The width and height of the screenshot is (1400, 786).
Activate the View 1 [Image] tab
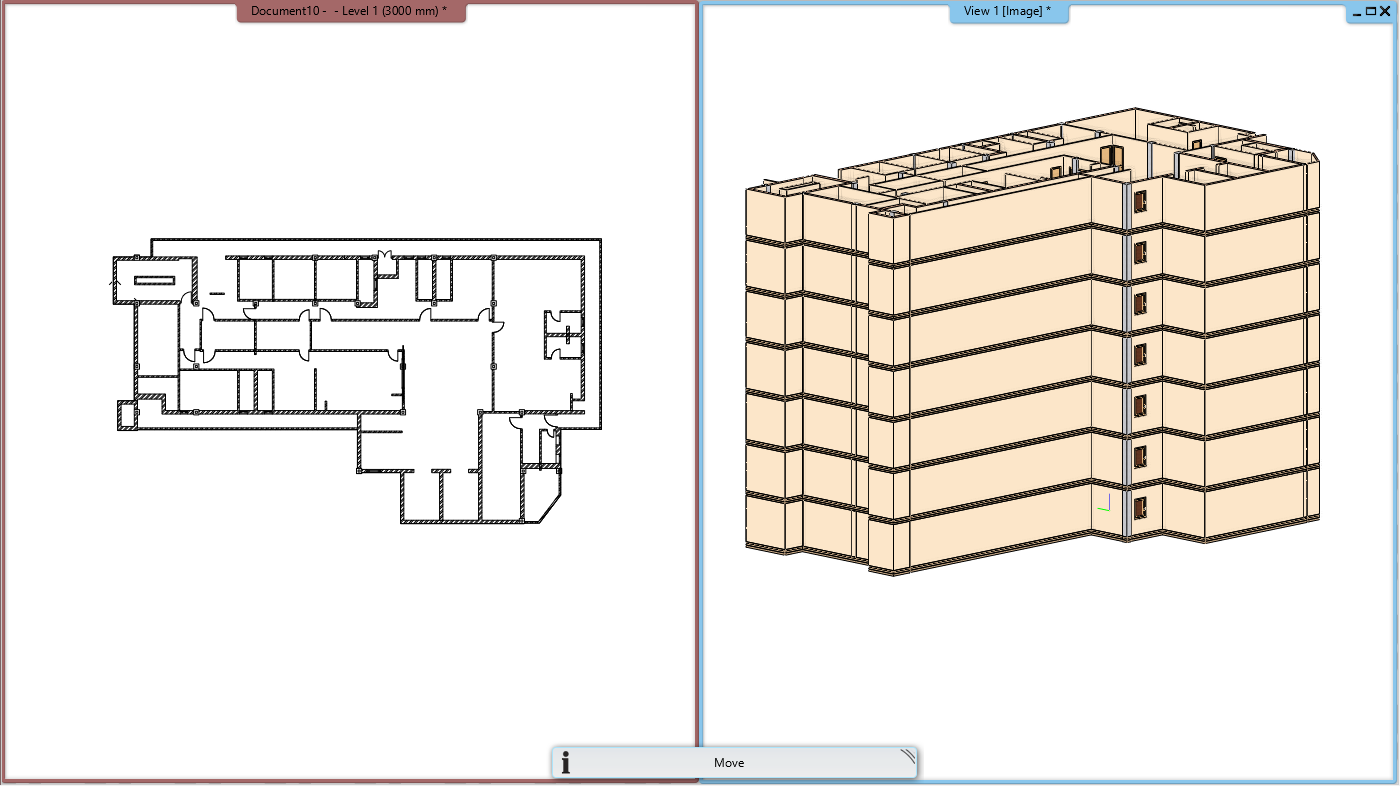(1008, 11)
